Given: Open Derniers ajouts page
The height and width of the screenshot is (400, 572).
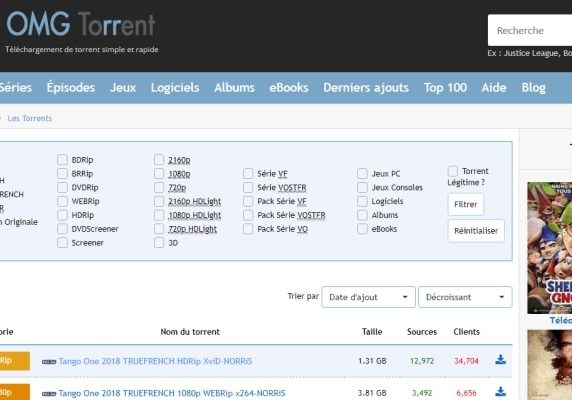Looking at the screenshot, I should 366,88.
